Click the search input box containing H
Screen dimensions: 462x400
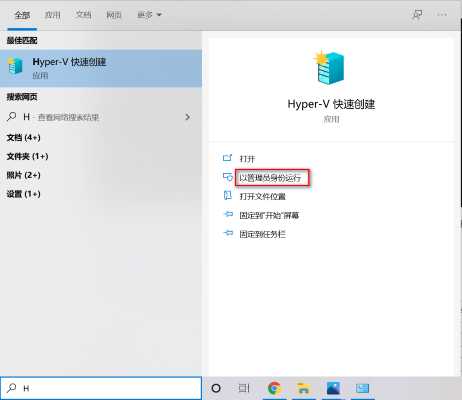(101, 388)
